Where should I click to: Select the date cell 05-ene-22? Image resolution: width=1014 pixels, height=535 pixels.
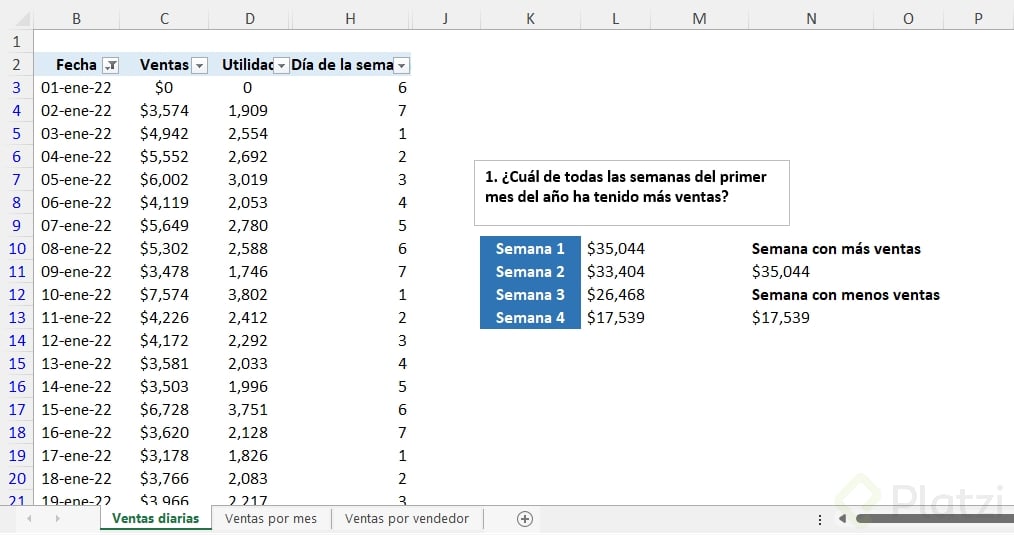tap(76, 180)
